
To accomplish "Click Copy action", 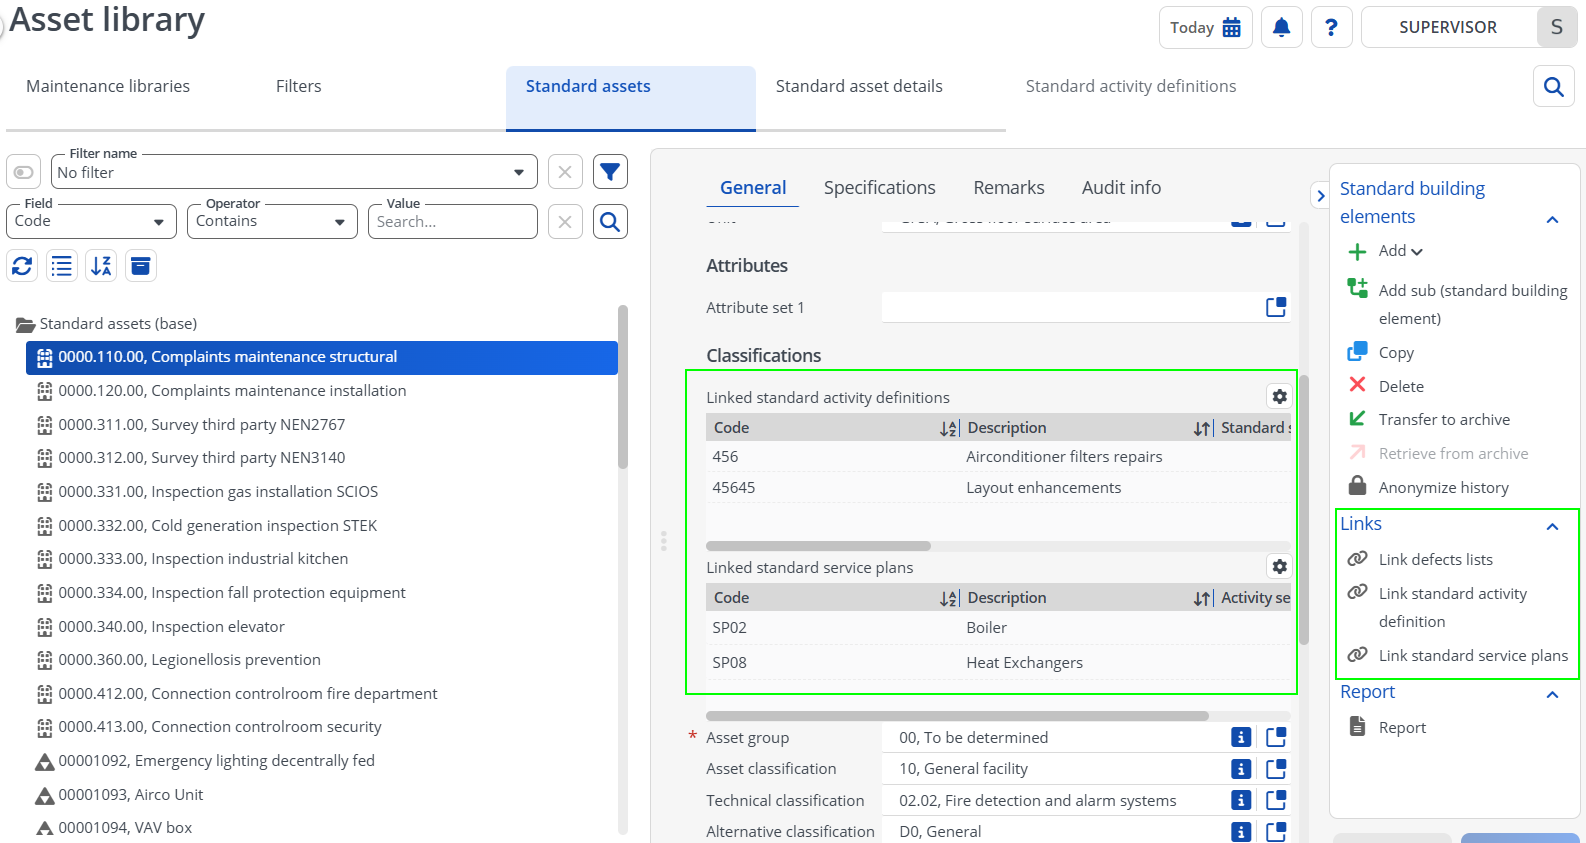I will point(1381,352).
